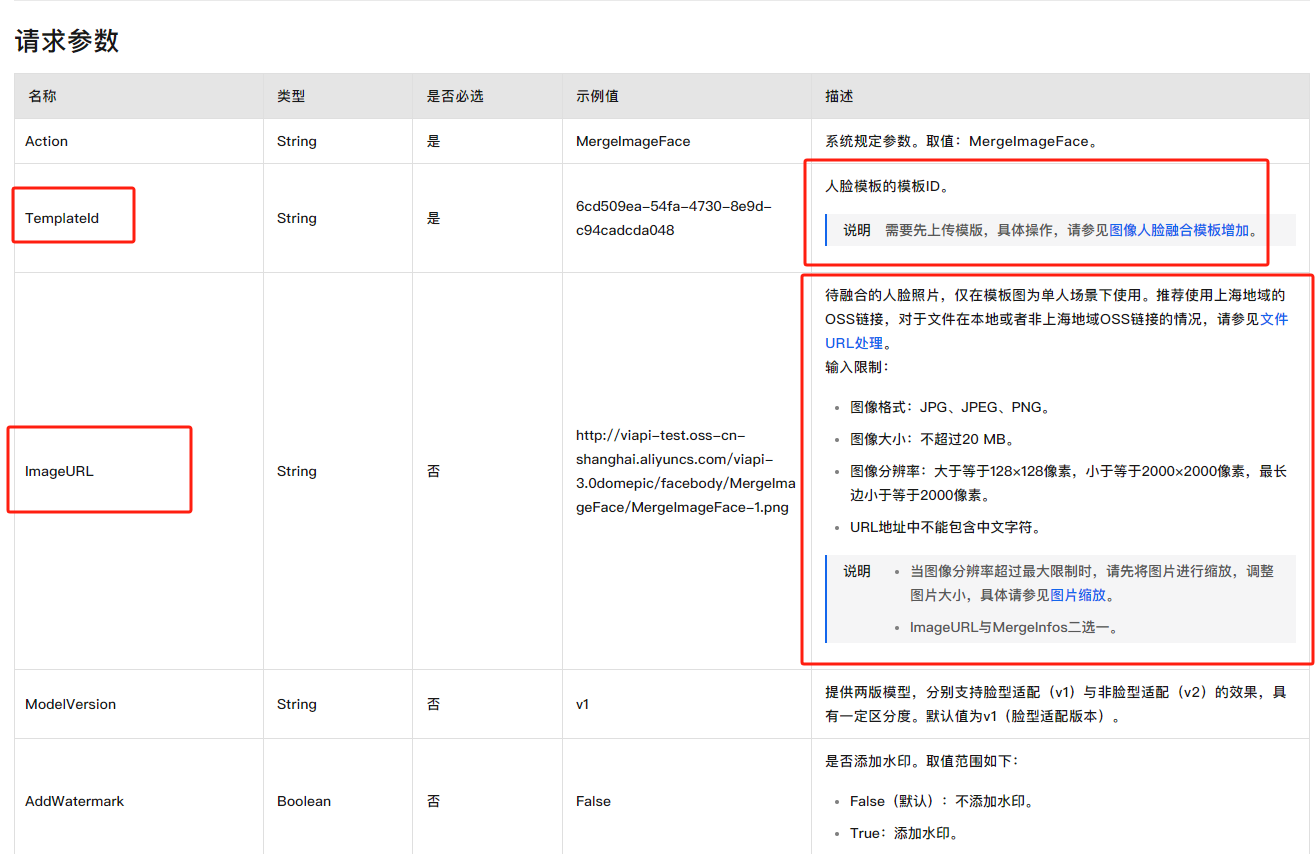Image resolution: width=1316 pixels, height=854 pixels.
Task: Click 否 required value in ImageURL row
Action: coord(434,471)
